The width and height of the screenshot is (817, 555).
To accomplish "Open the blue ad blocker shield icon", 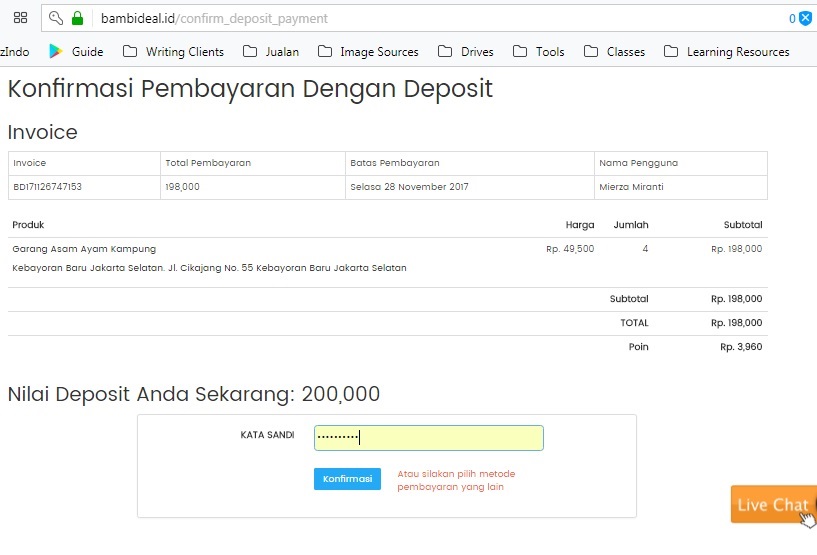I will coord(806,18).
